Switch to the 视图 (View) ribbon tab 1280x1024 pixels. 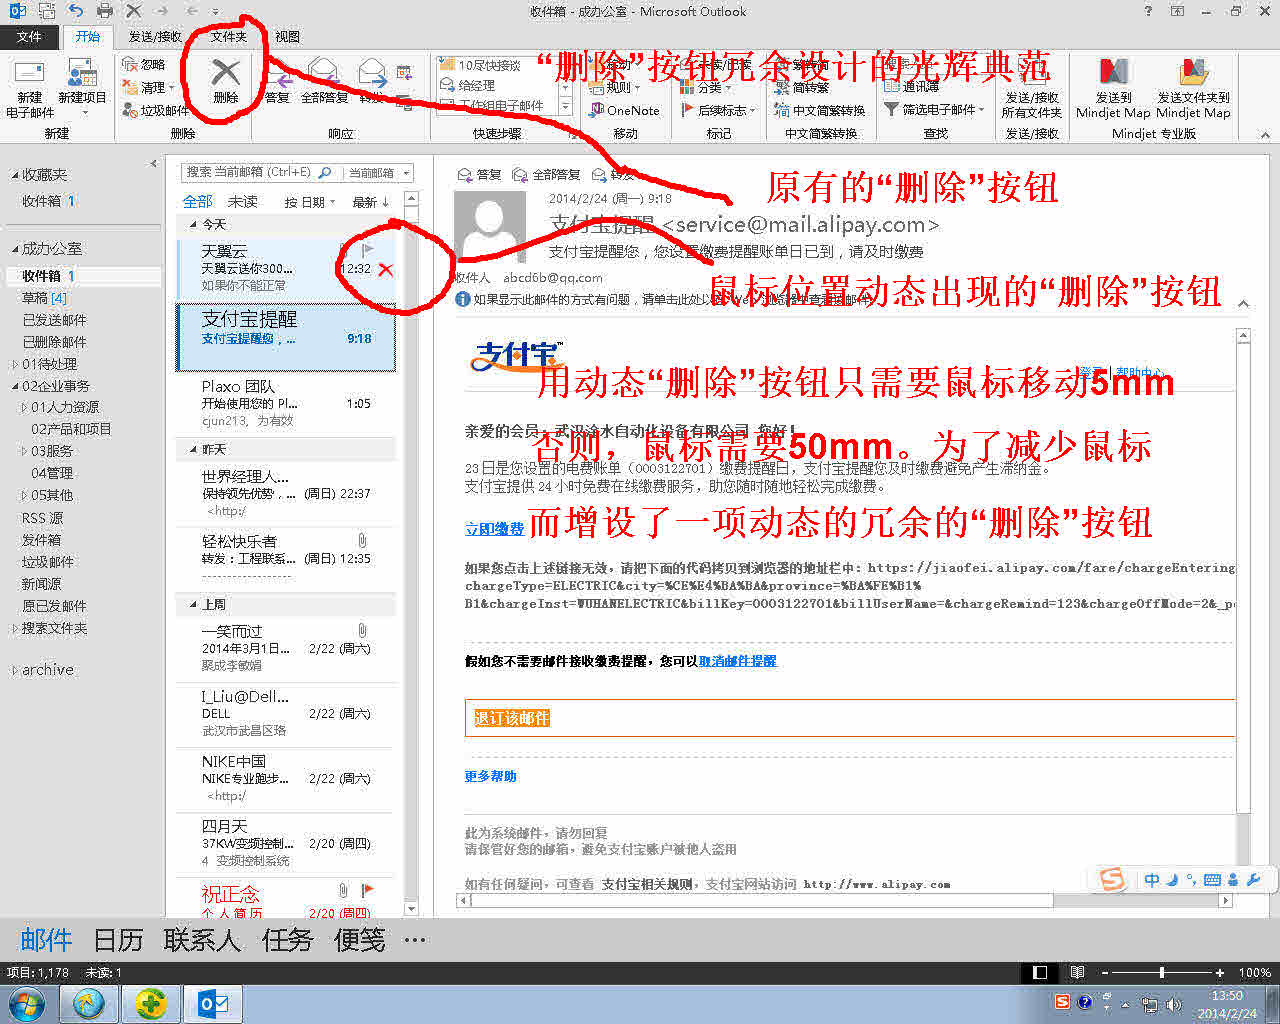pyautogui.click(x=287, y=37)
